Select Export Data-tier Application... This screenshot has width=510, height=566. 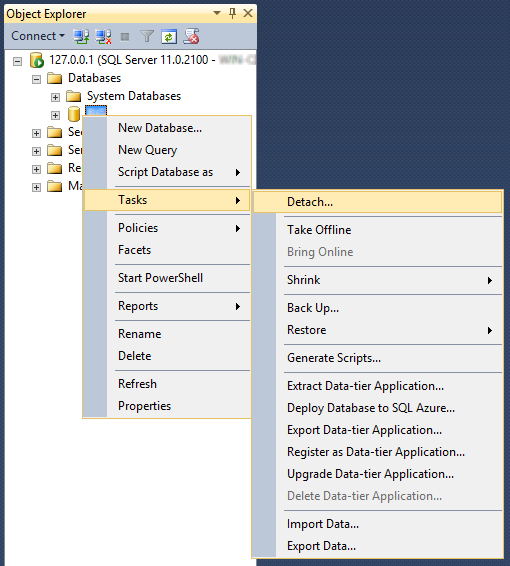point(378,430)
